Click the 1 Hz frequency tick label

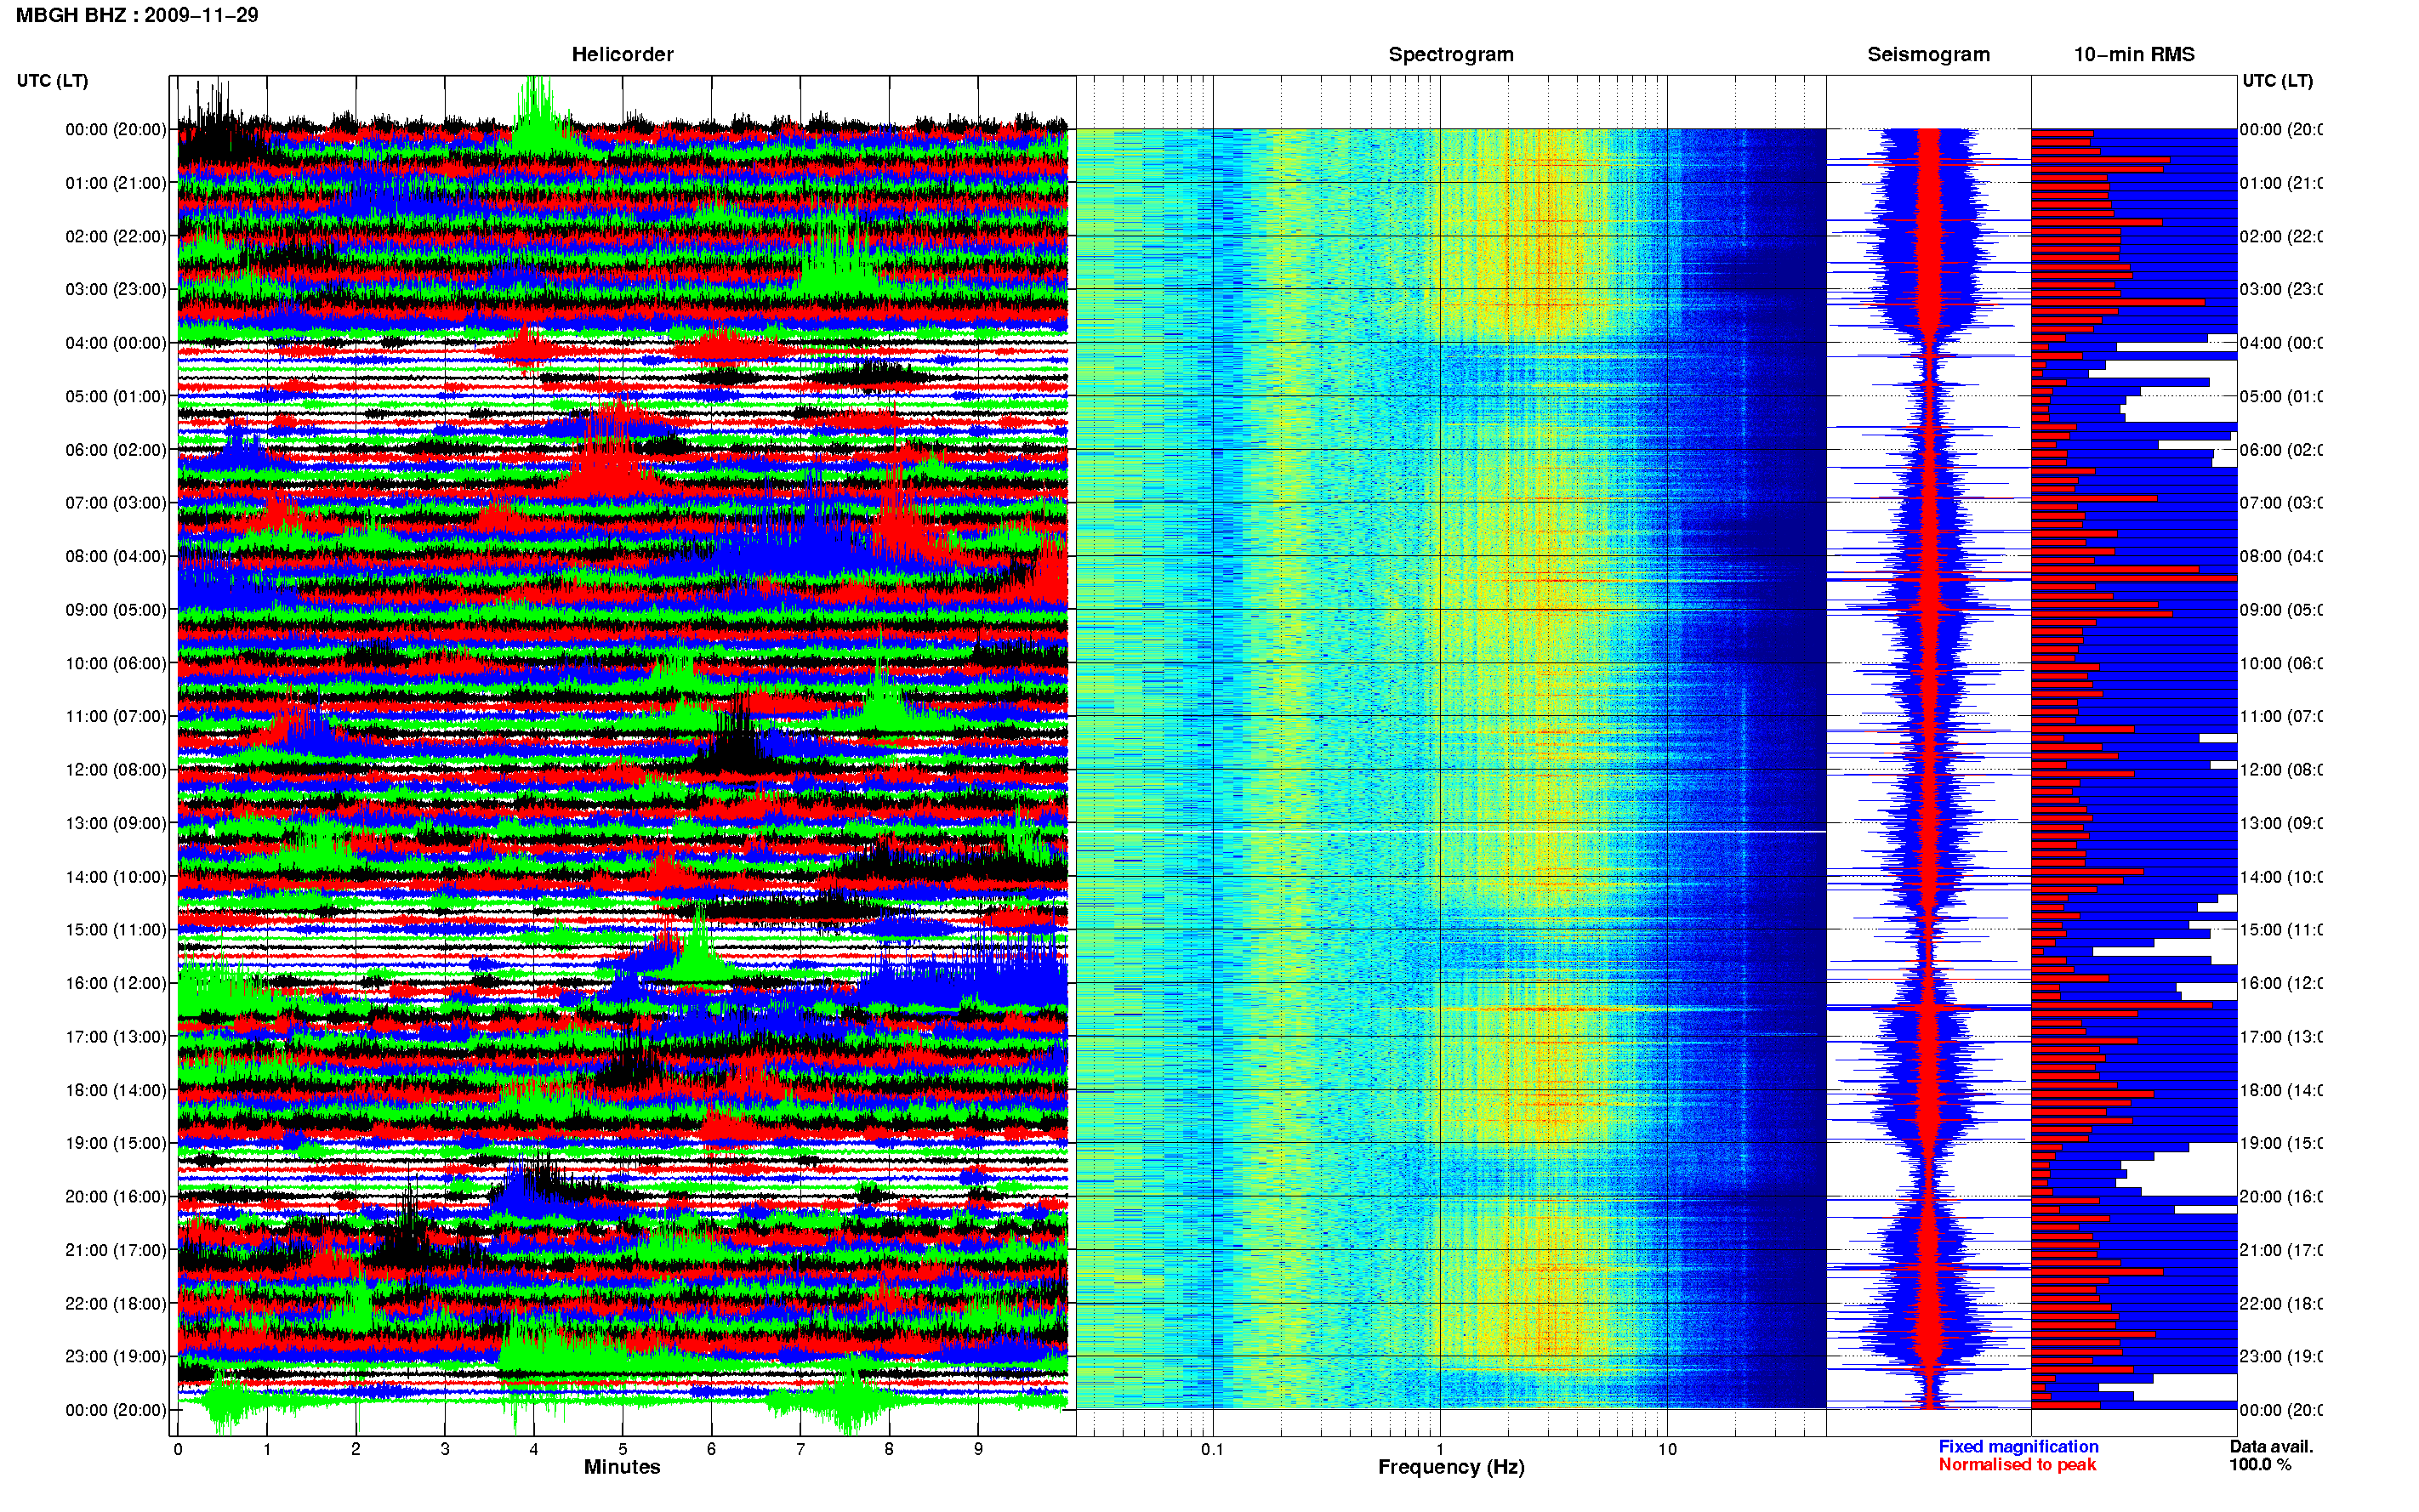pos(1440,1449)
